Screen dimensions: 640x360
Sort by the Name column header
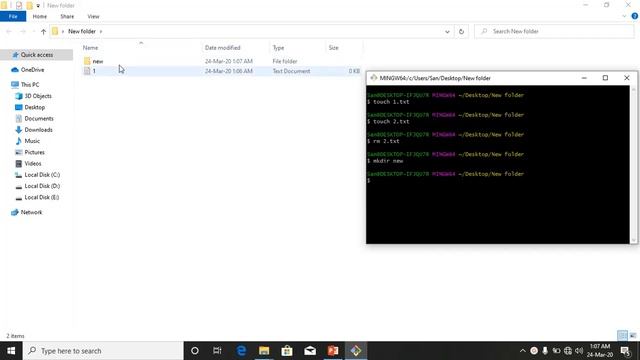point(91,48)
